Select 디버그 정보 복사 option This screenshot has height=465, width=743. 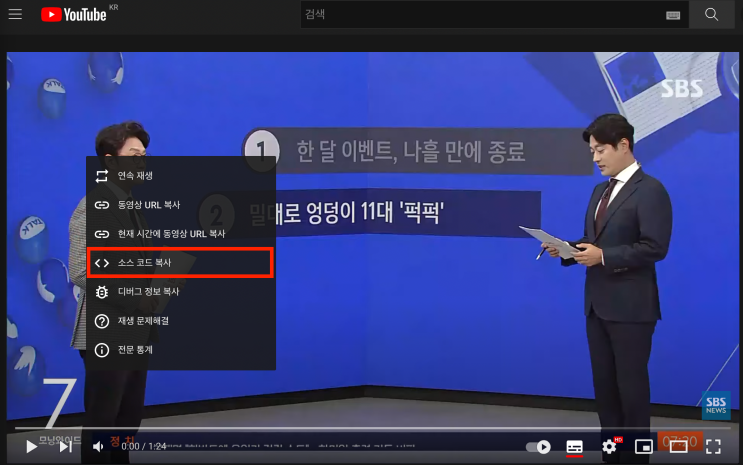[181, 292]
